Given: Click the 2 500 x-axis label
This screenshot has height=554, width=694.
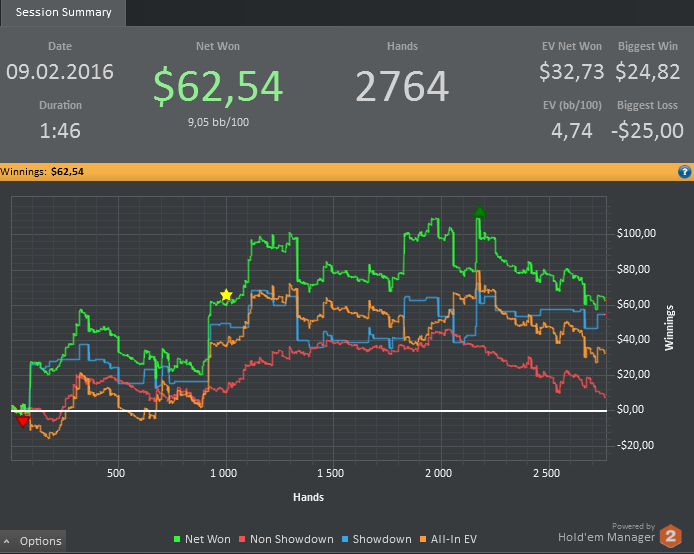Looking at the screenshot, I should (x=547, y=473).
